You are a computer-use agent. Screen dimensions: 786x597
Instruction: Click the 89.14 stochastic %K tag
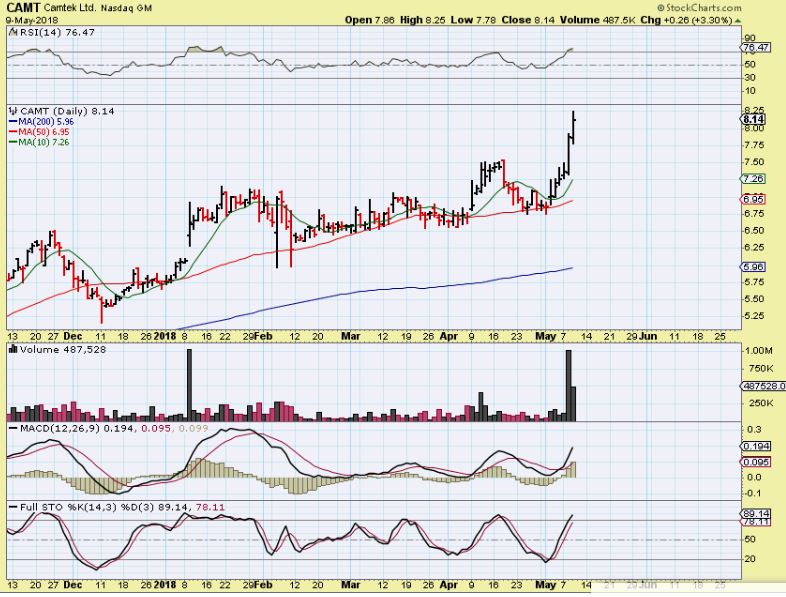(756, 514)
